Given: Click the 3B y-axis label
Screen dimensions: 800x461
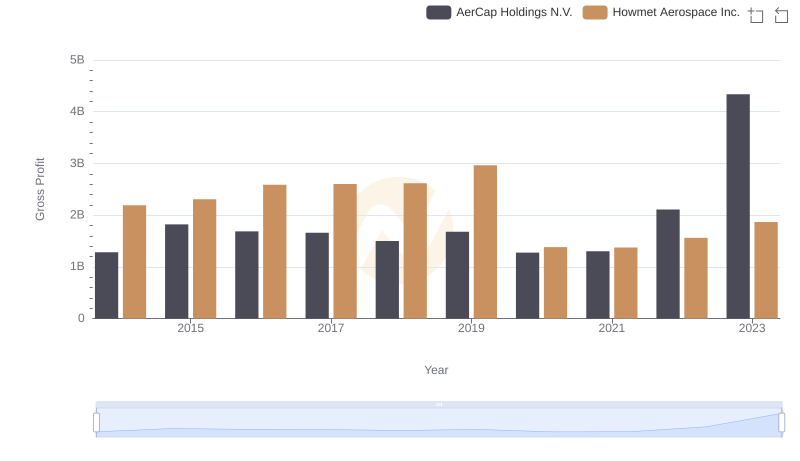Looking at the screenshot, I should pos(77,163).
